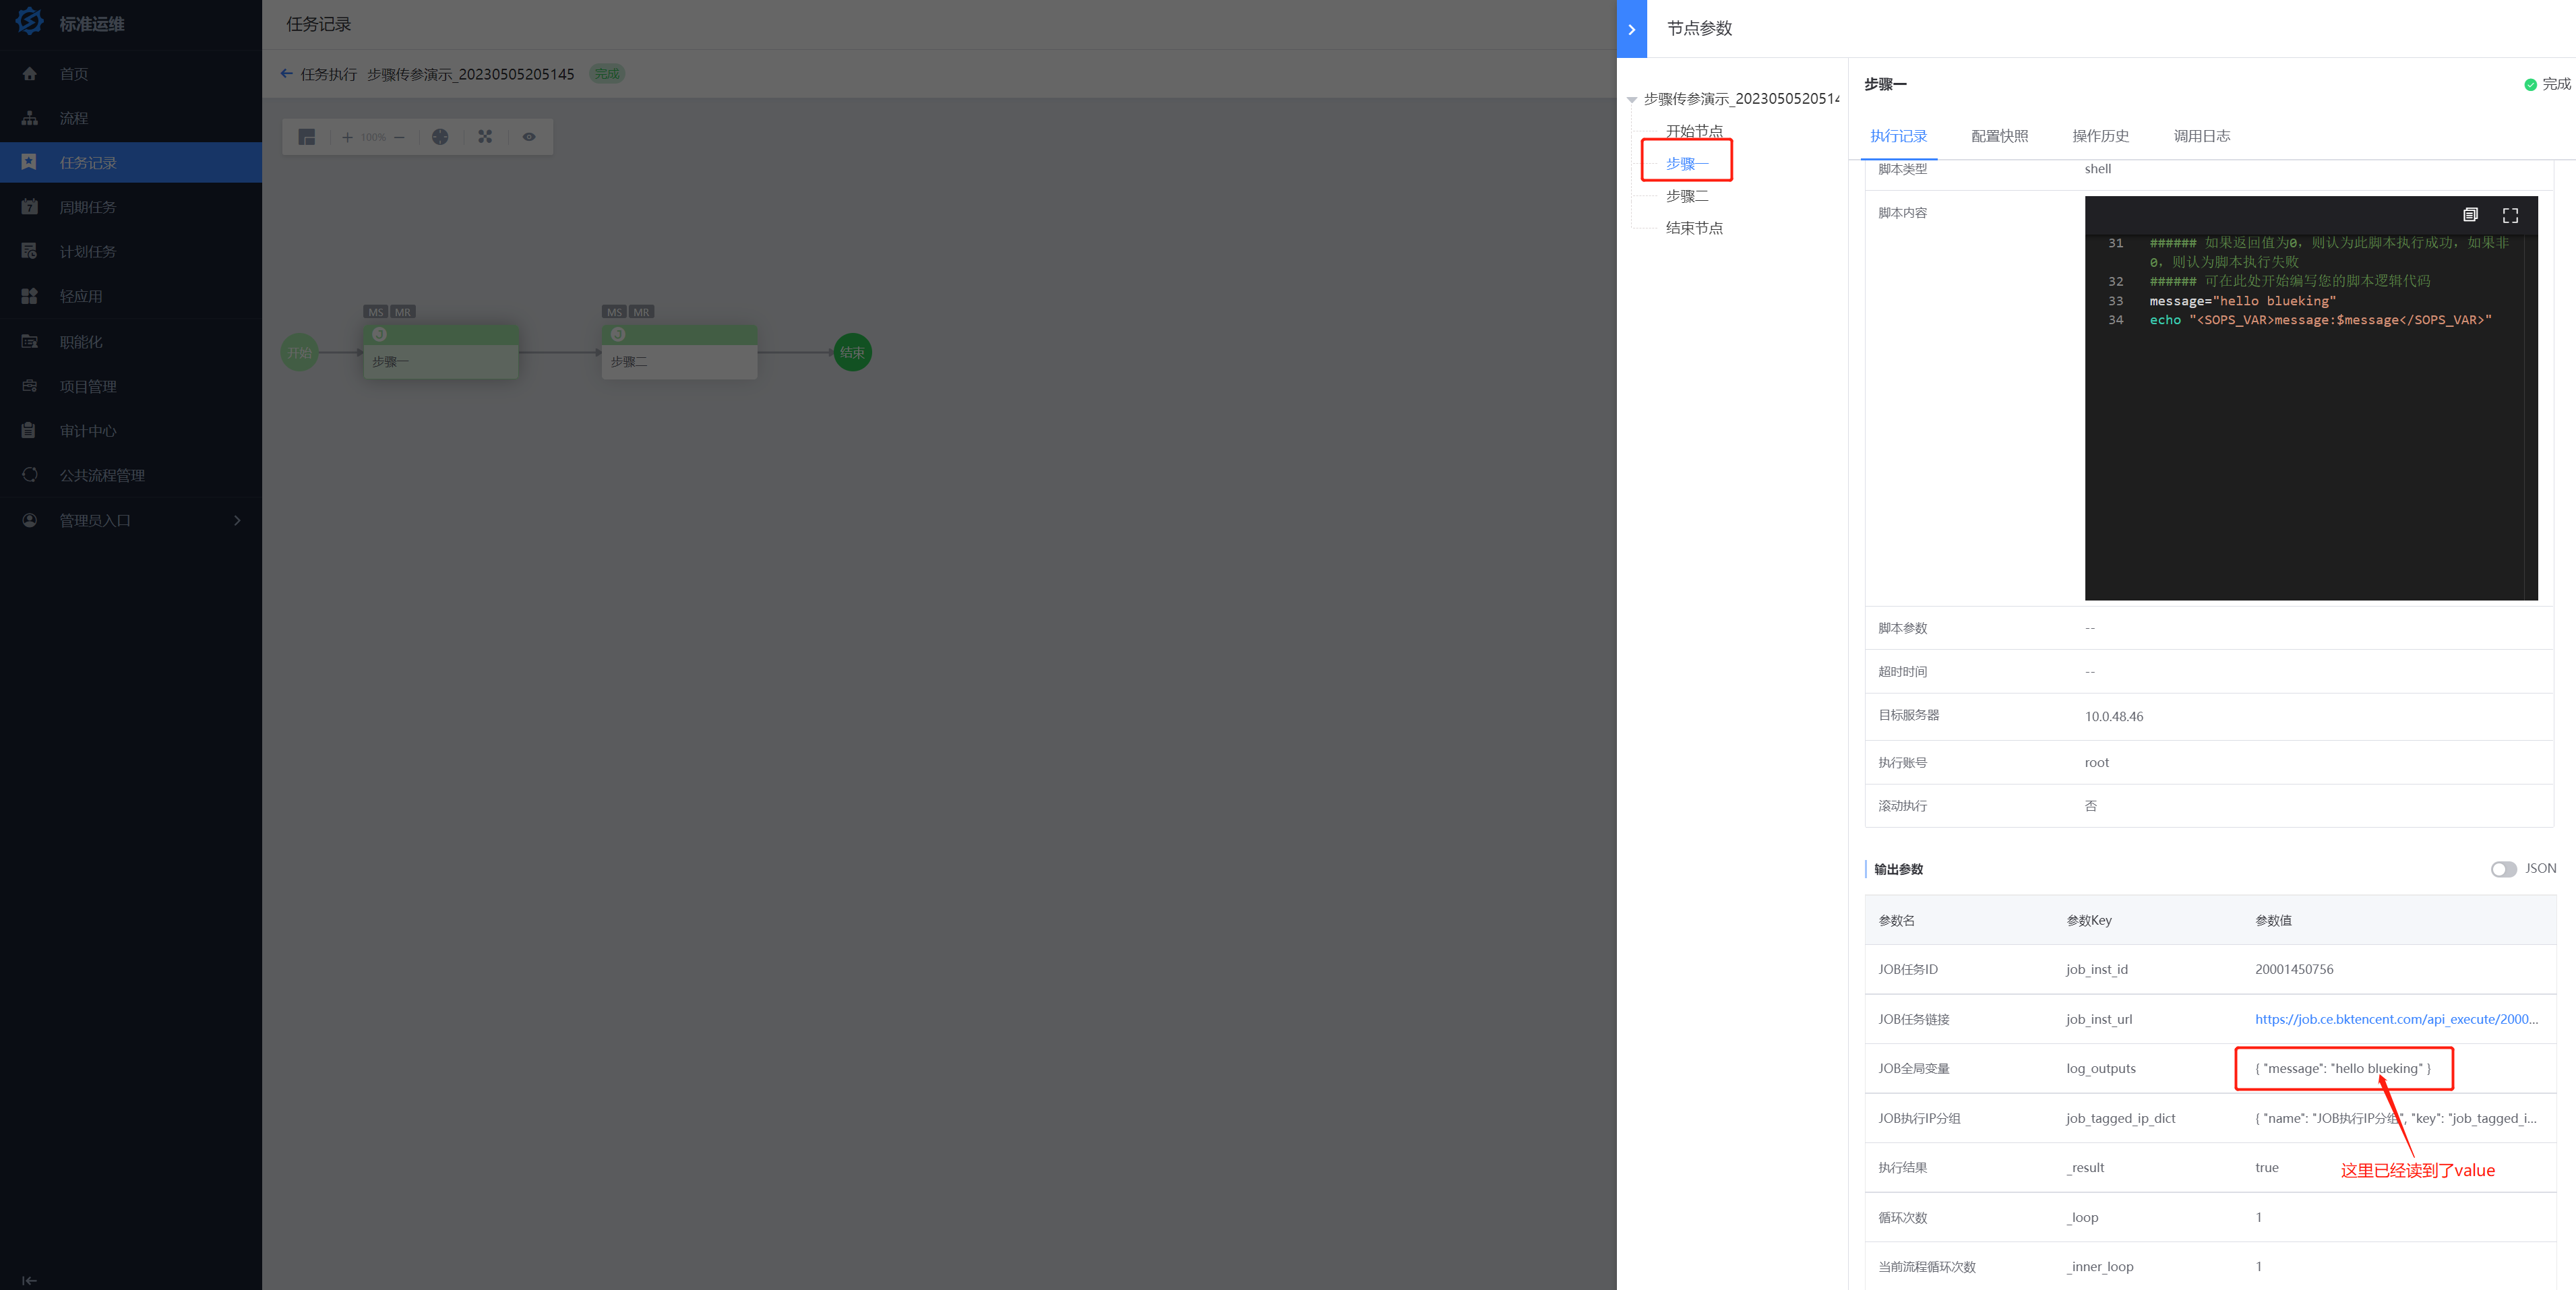Open the 调用日志 tab

click(2201, 136)
